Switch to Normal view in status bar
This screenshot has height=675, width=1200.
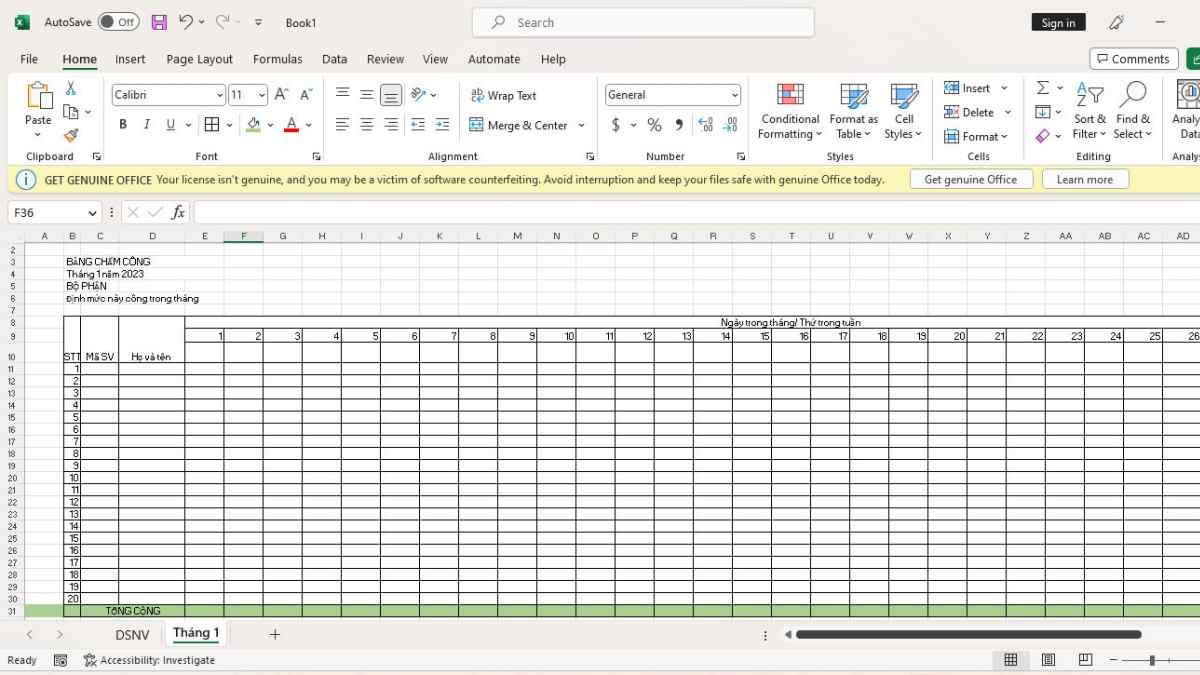point(1011,660)
